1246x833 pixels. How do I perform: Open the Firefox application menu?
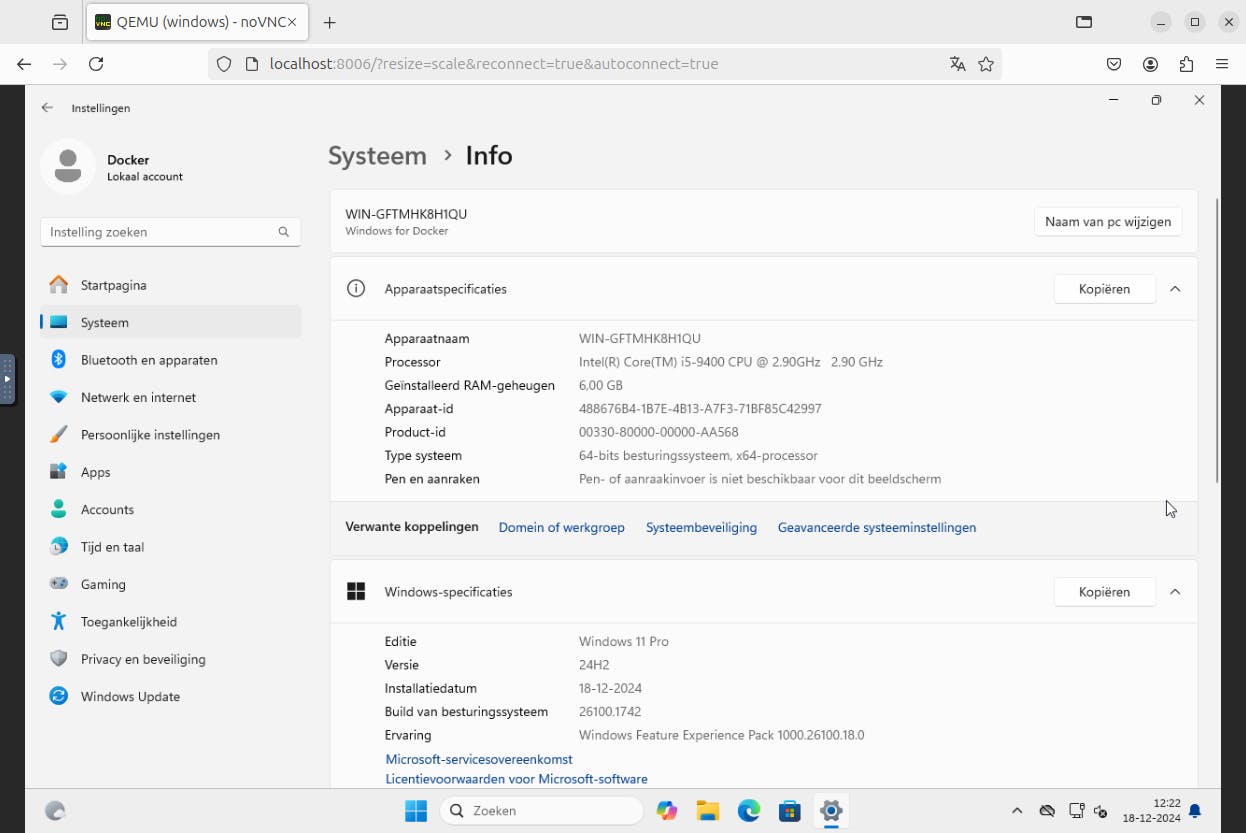click(x=1222, y=64)
